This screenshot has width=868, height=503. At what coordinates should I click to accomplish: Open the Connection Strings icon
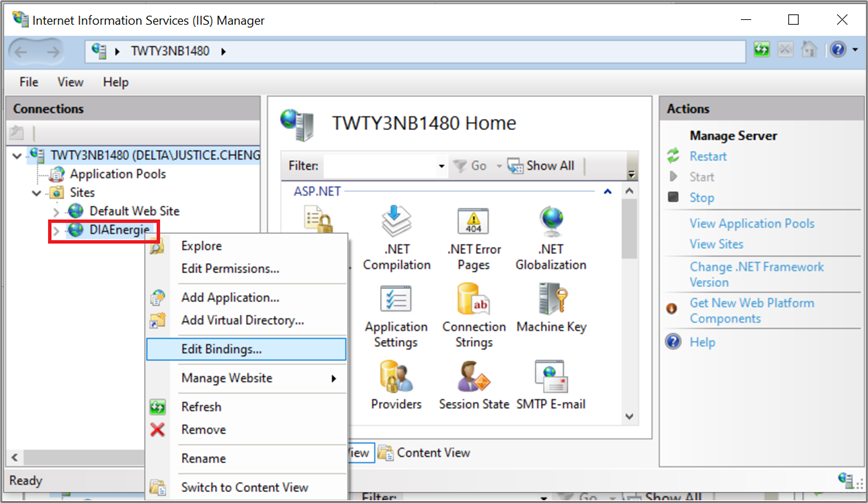[x=473, y=315]
